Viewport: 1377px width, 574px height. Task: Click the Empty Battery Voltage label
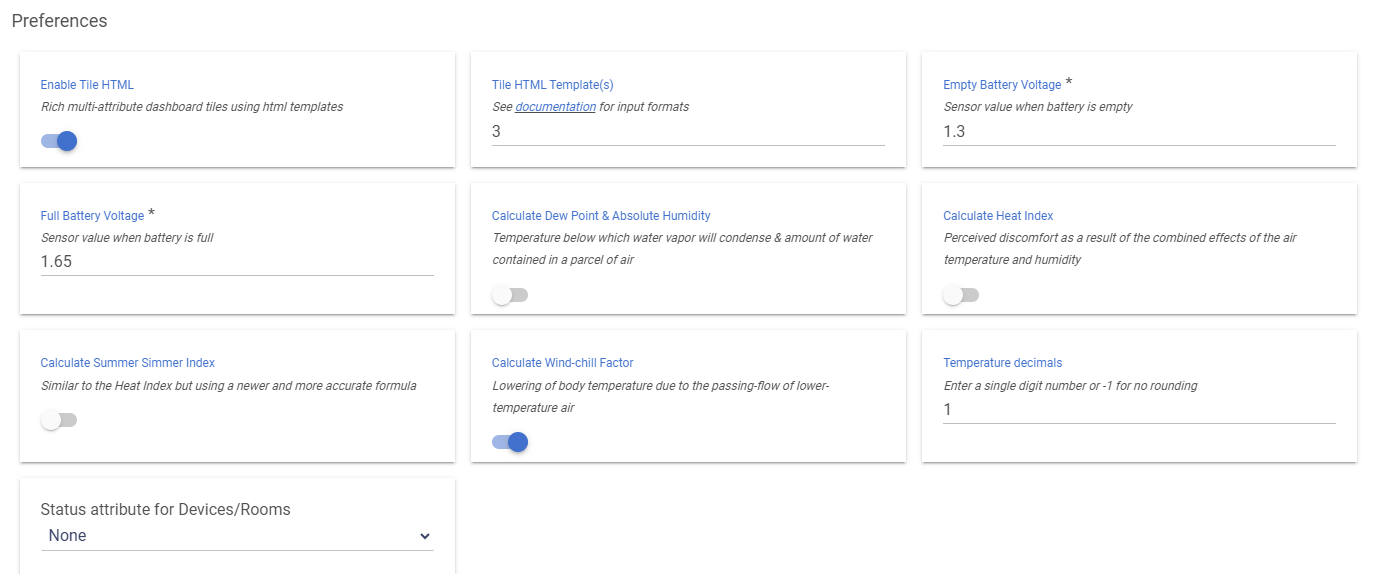click(1002, 85)
